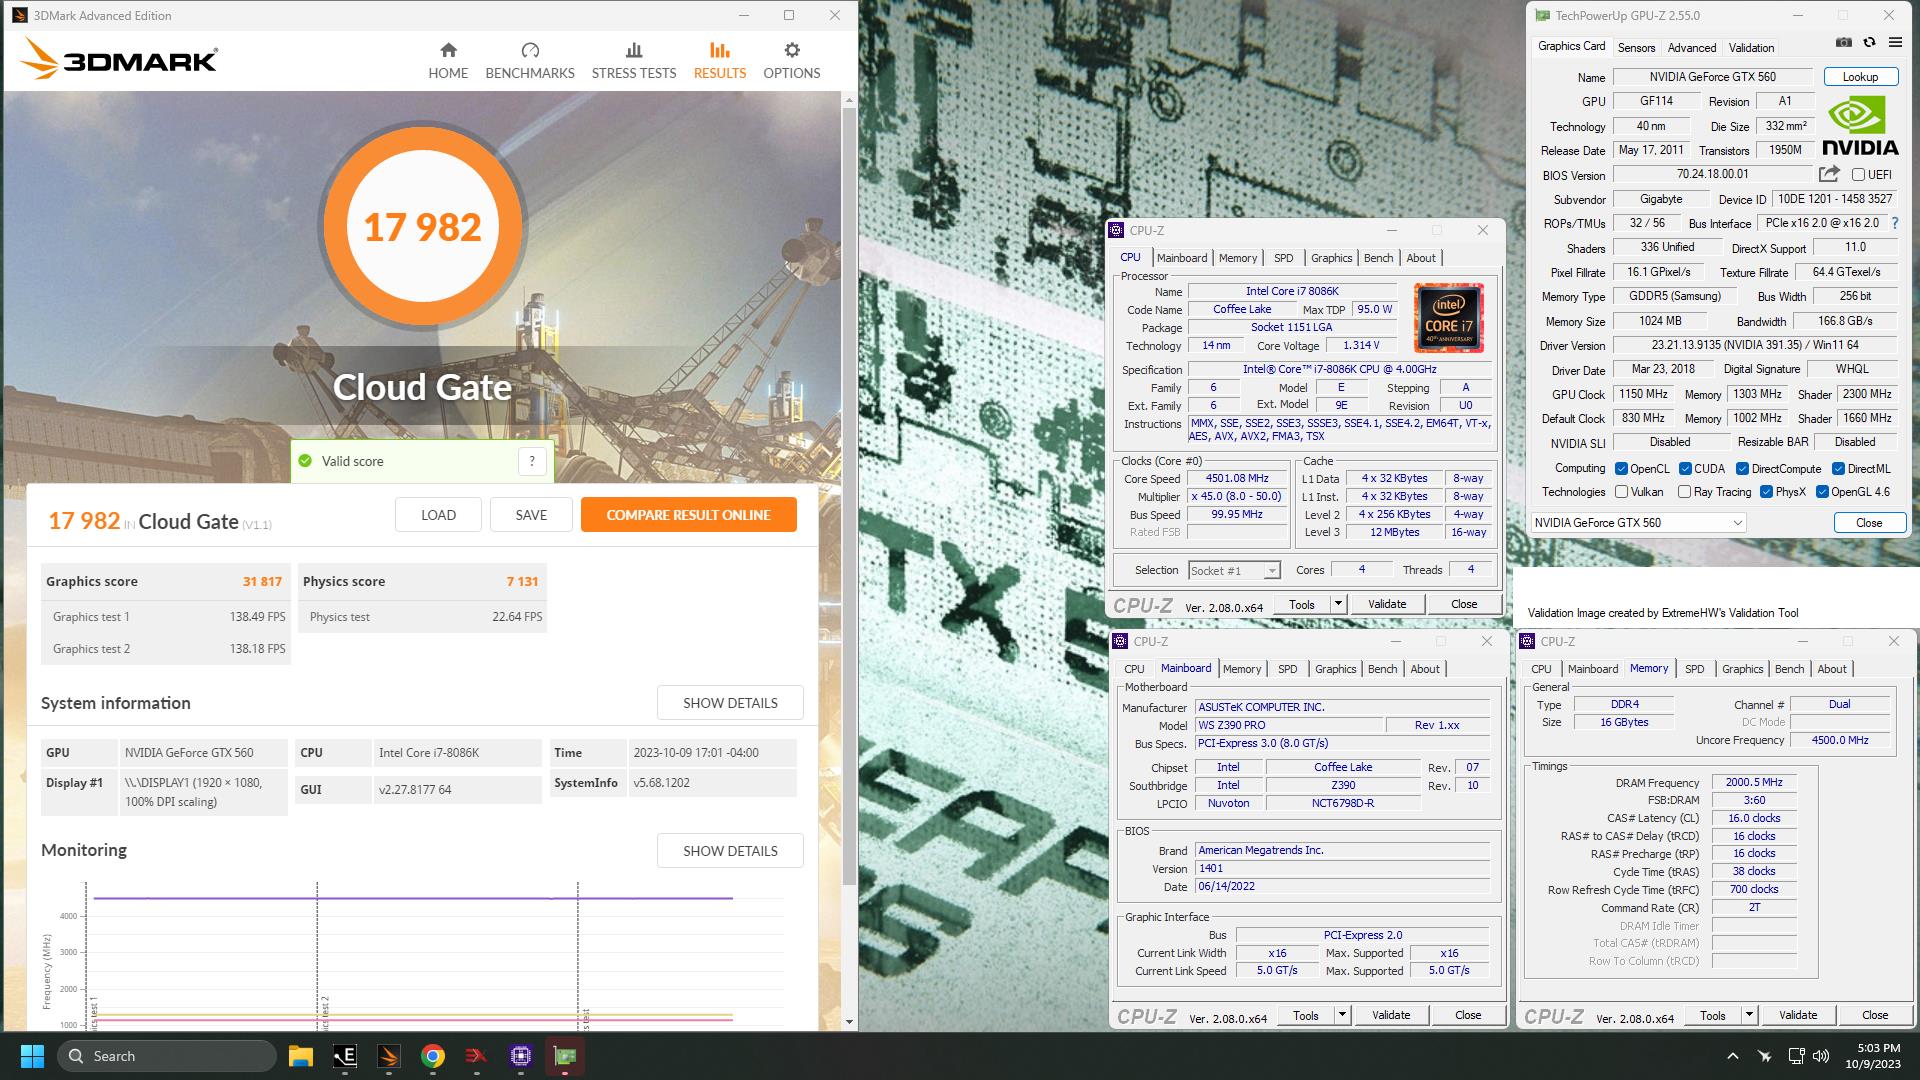This screenshot has height=1080, width=1920.
Task: Refresh GPU-Z readings
Action: point(1869,42)
